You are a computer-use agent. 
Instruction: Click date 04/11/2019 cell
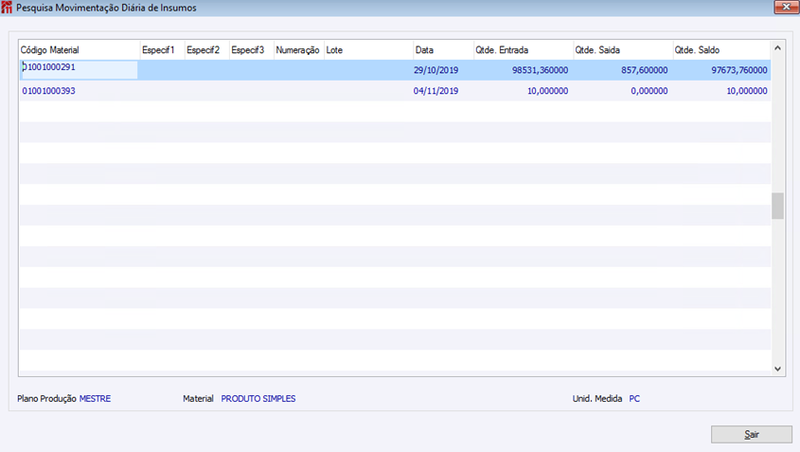click(436, 91)
